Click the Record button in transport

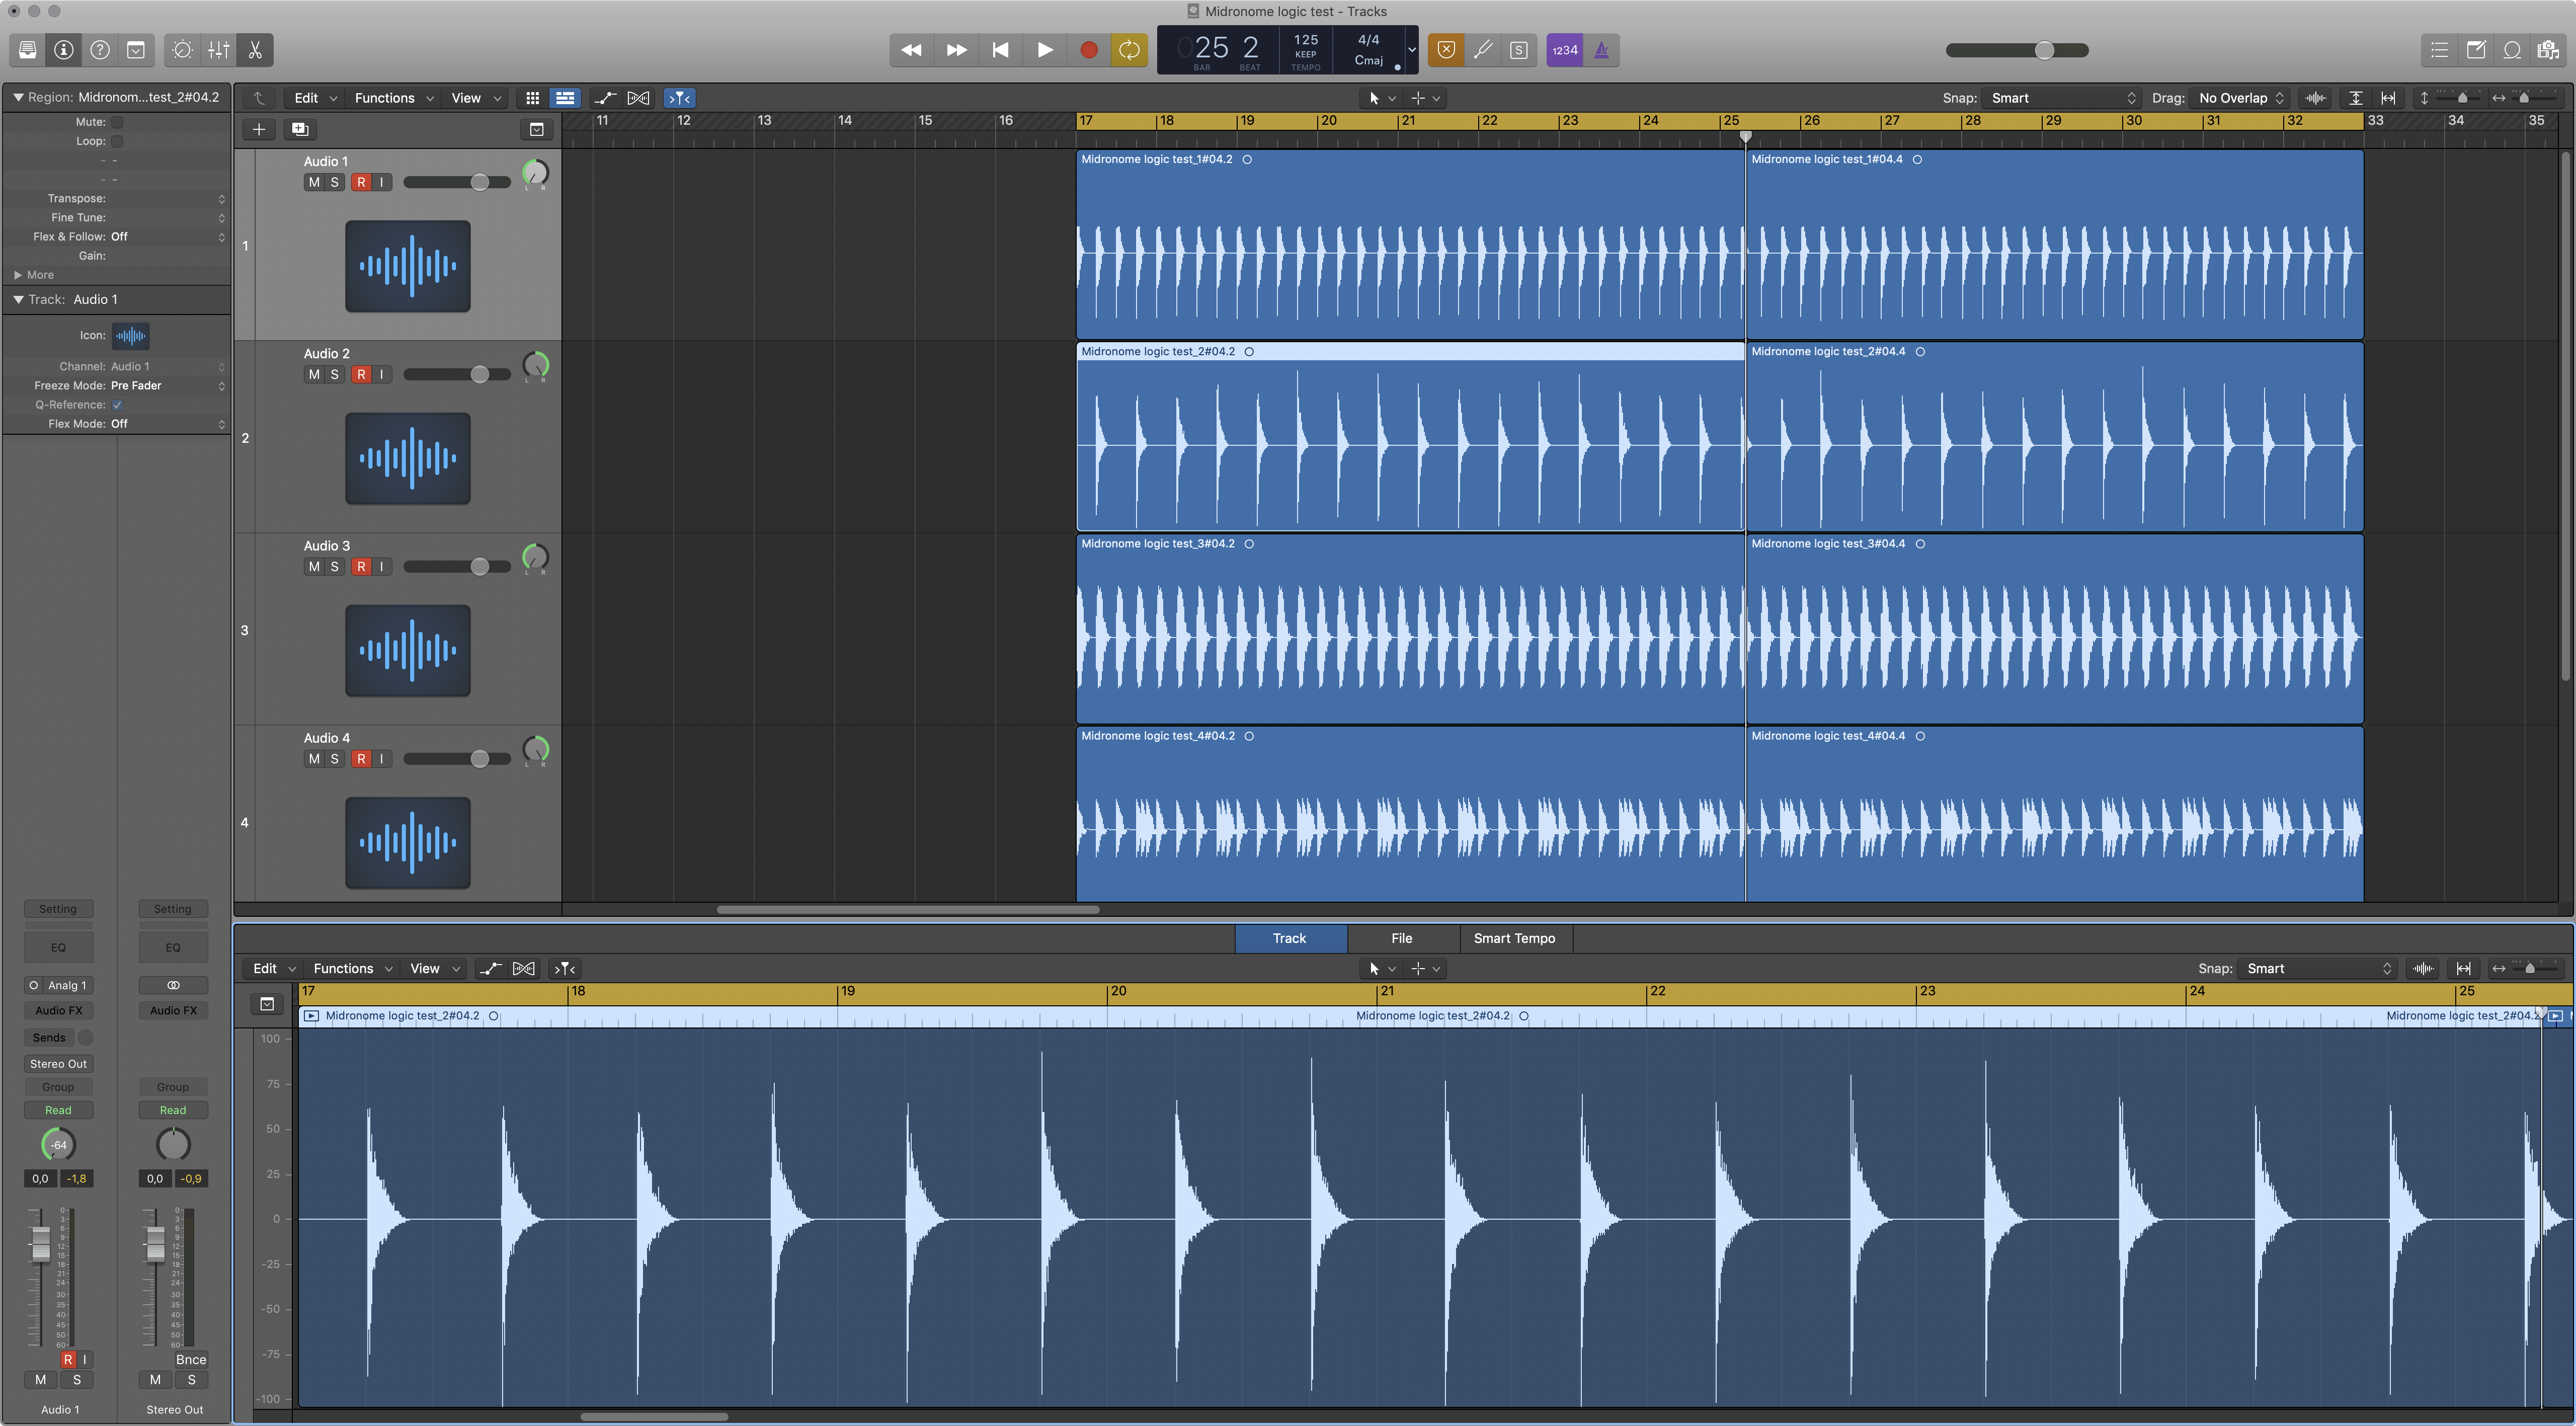tap(1089, 50)
